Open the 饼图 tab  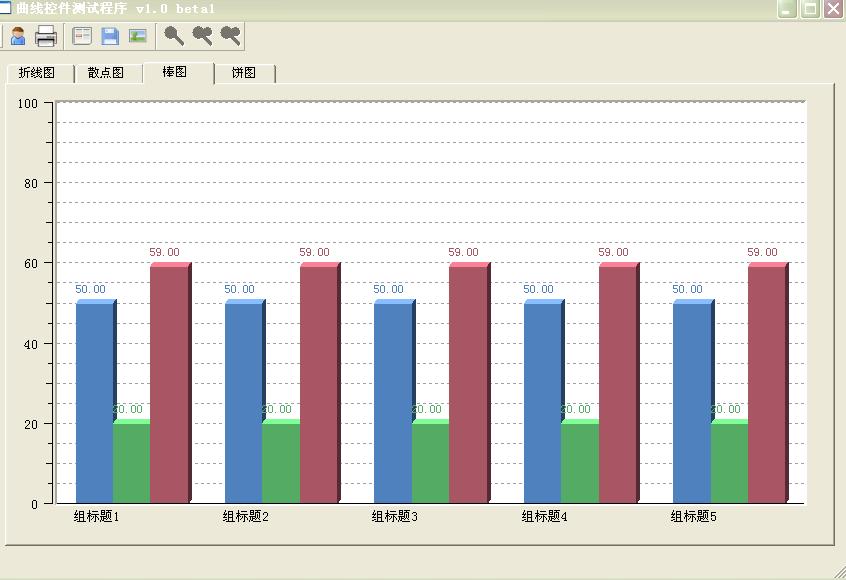(245, 73)
